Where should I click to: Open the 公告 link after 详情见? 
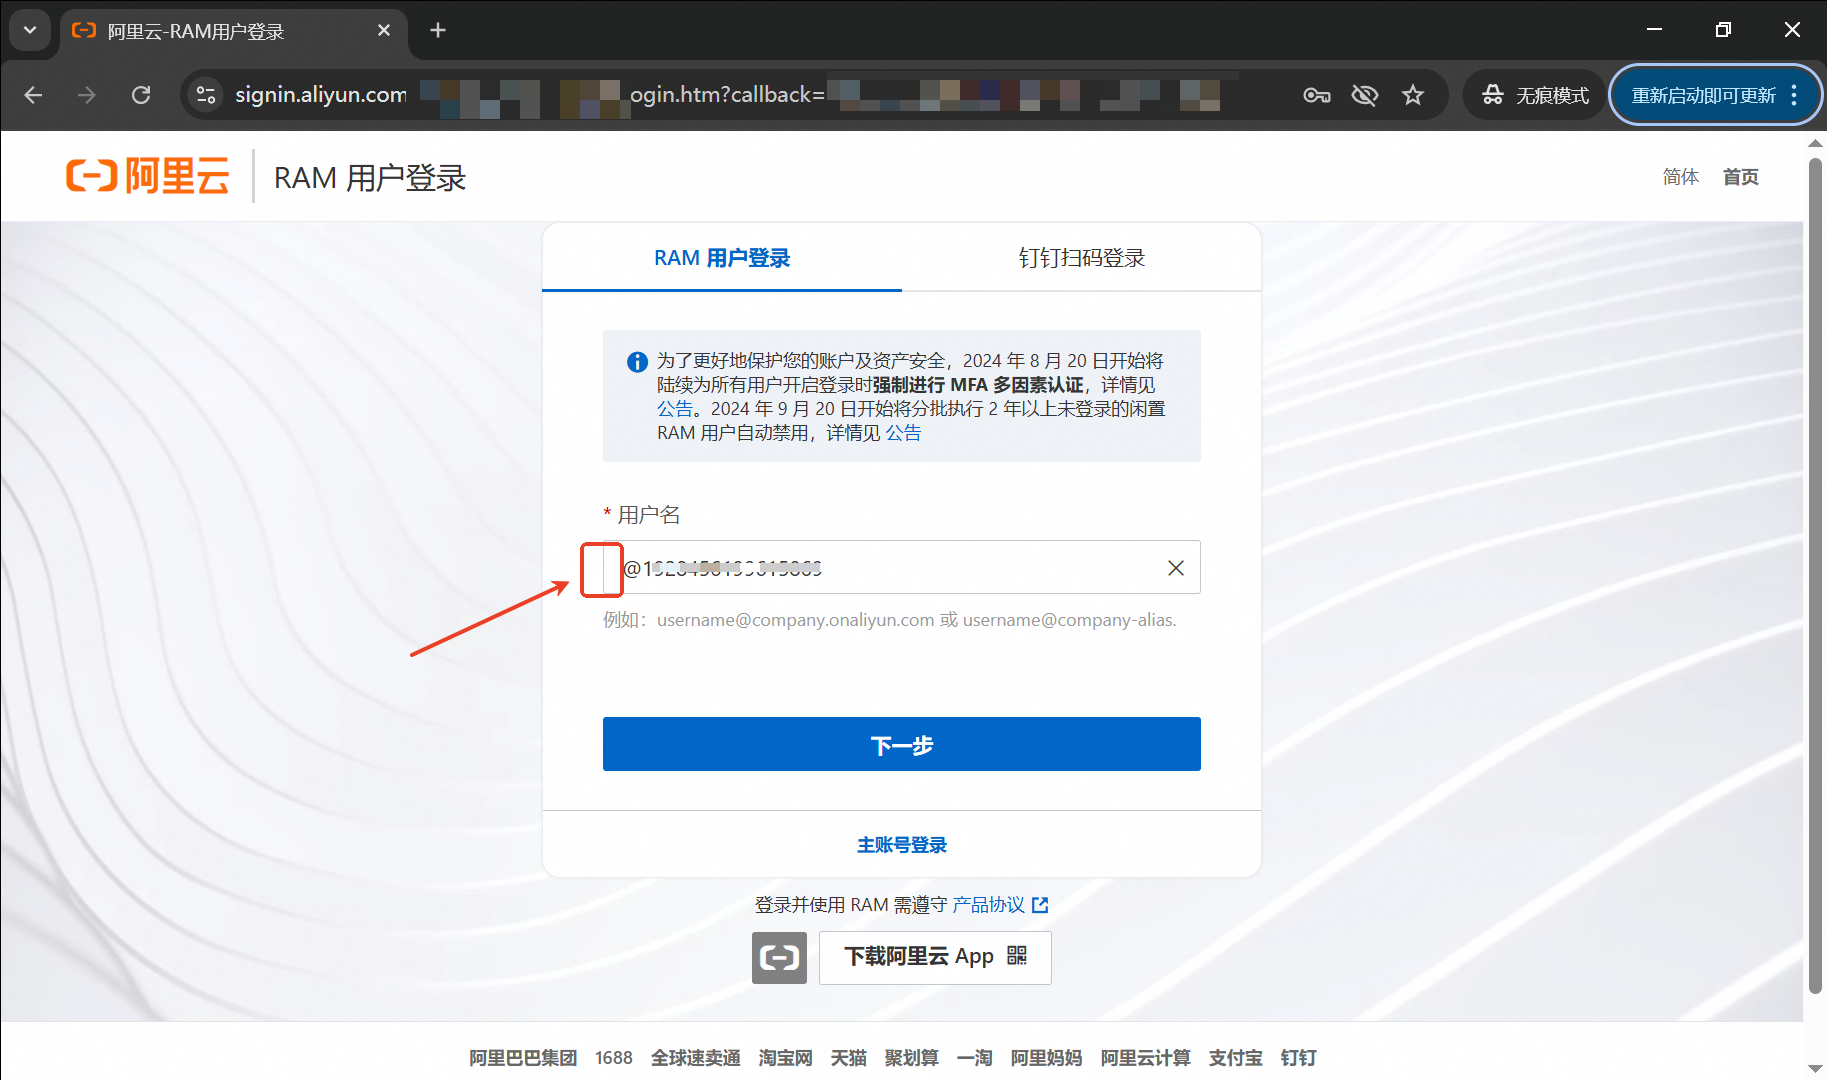coord(903,433)
